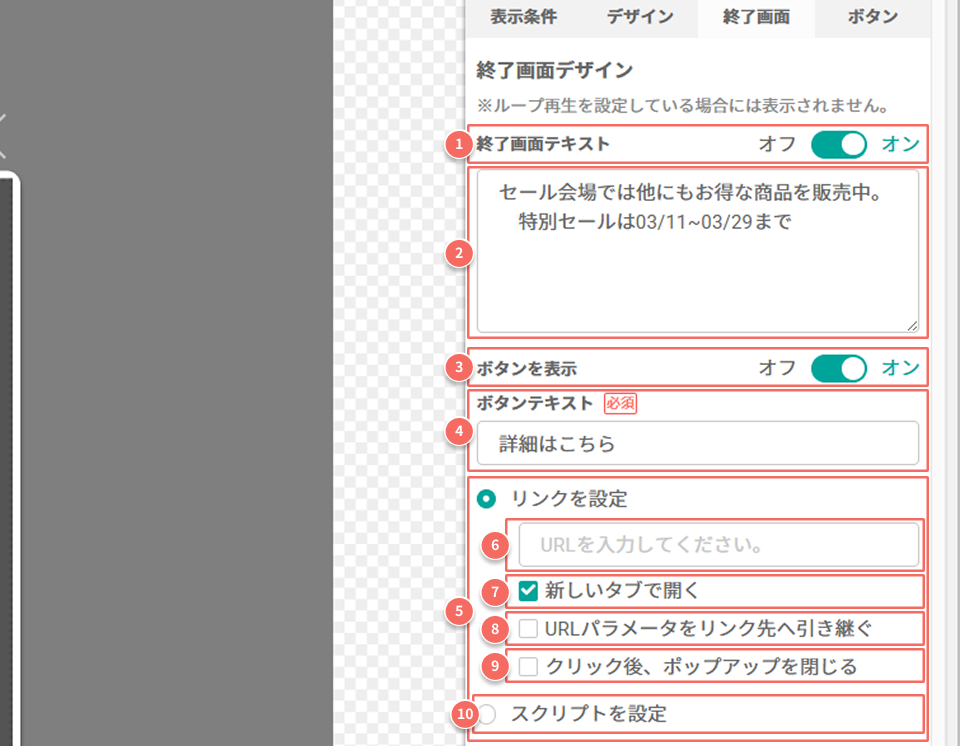This screenshot has width=960, height=746.
Task: Select the リンクを設定 radio button
Action: [487, 499]
